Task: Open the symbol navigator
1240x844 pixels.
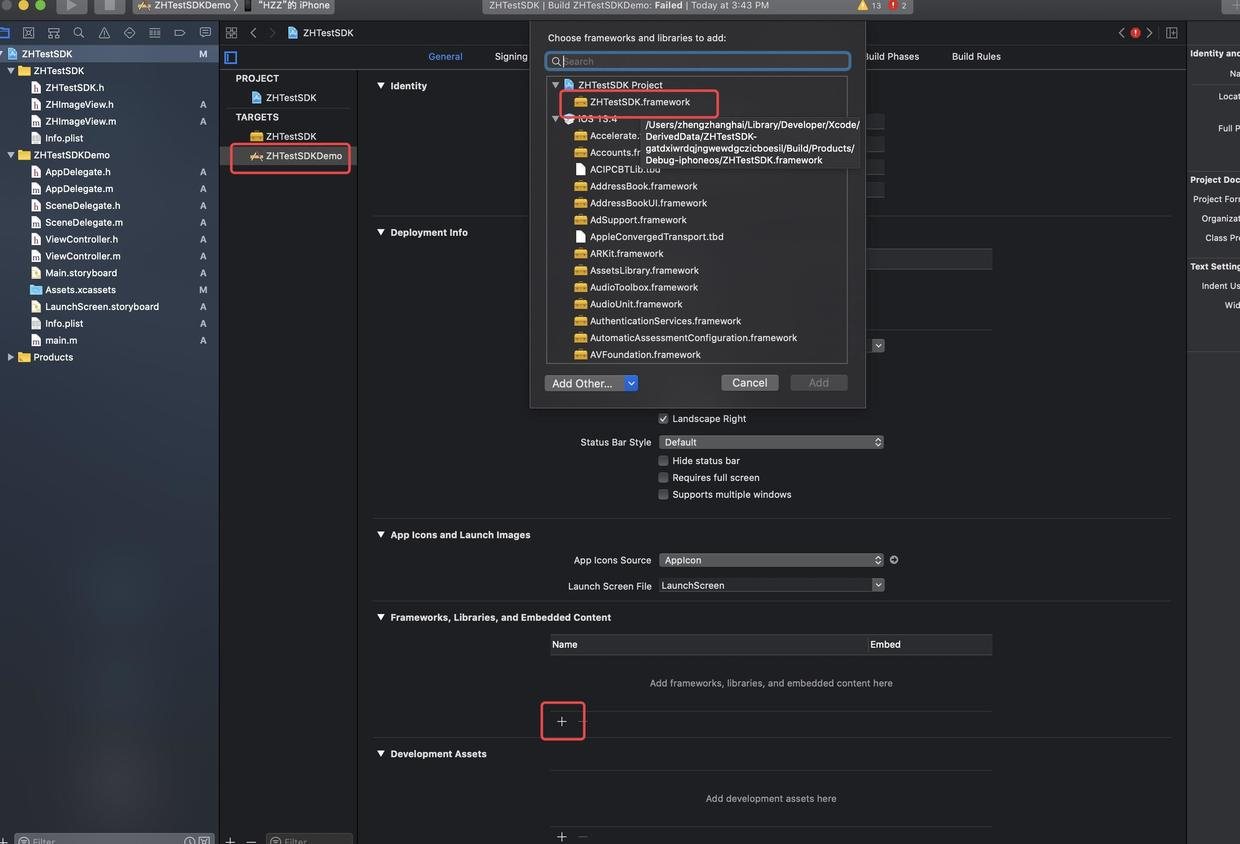Action: (53, 33)
